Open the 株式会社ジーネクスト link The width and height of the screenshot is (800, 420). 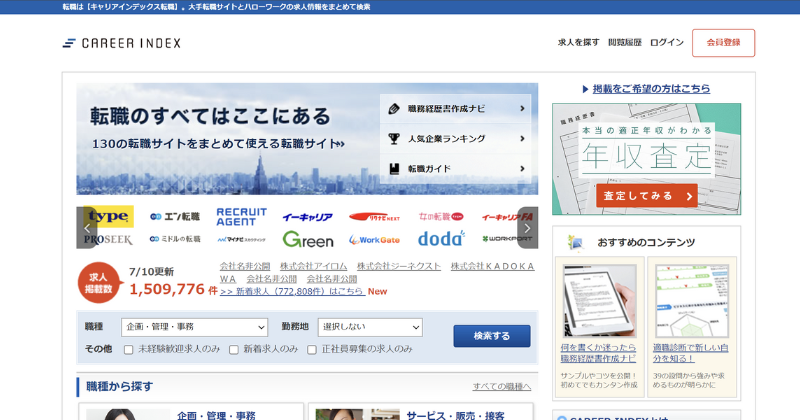click(398, 266)
